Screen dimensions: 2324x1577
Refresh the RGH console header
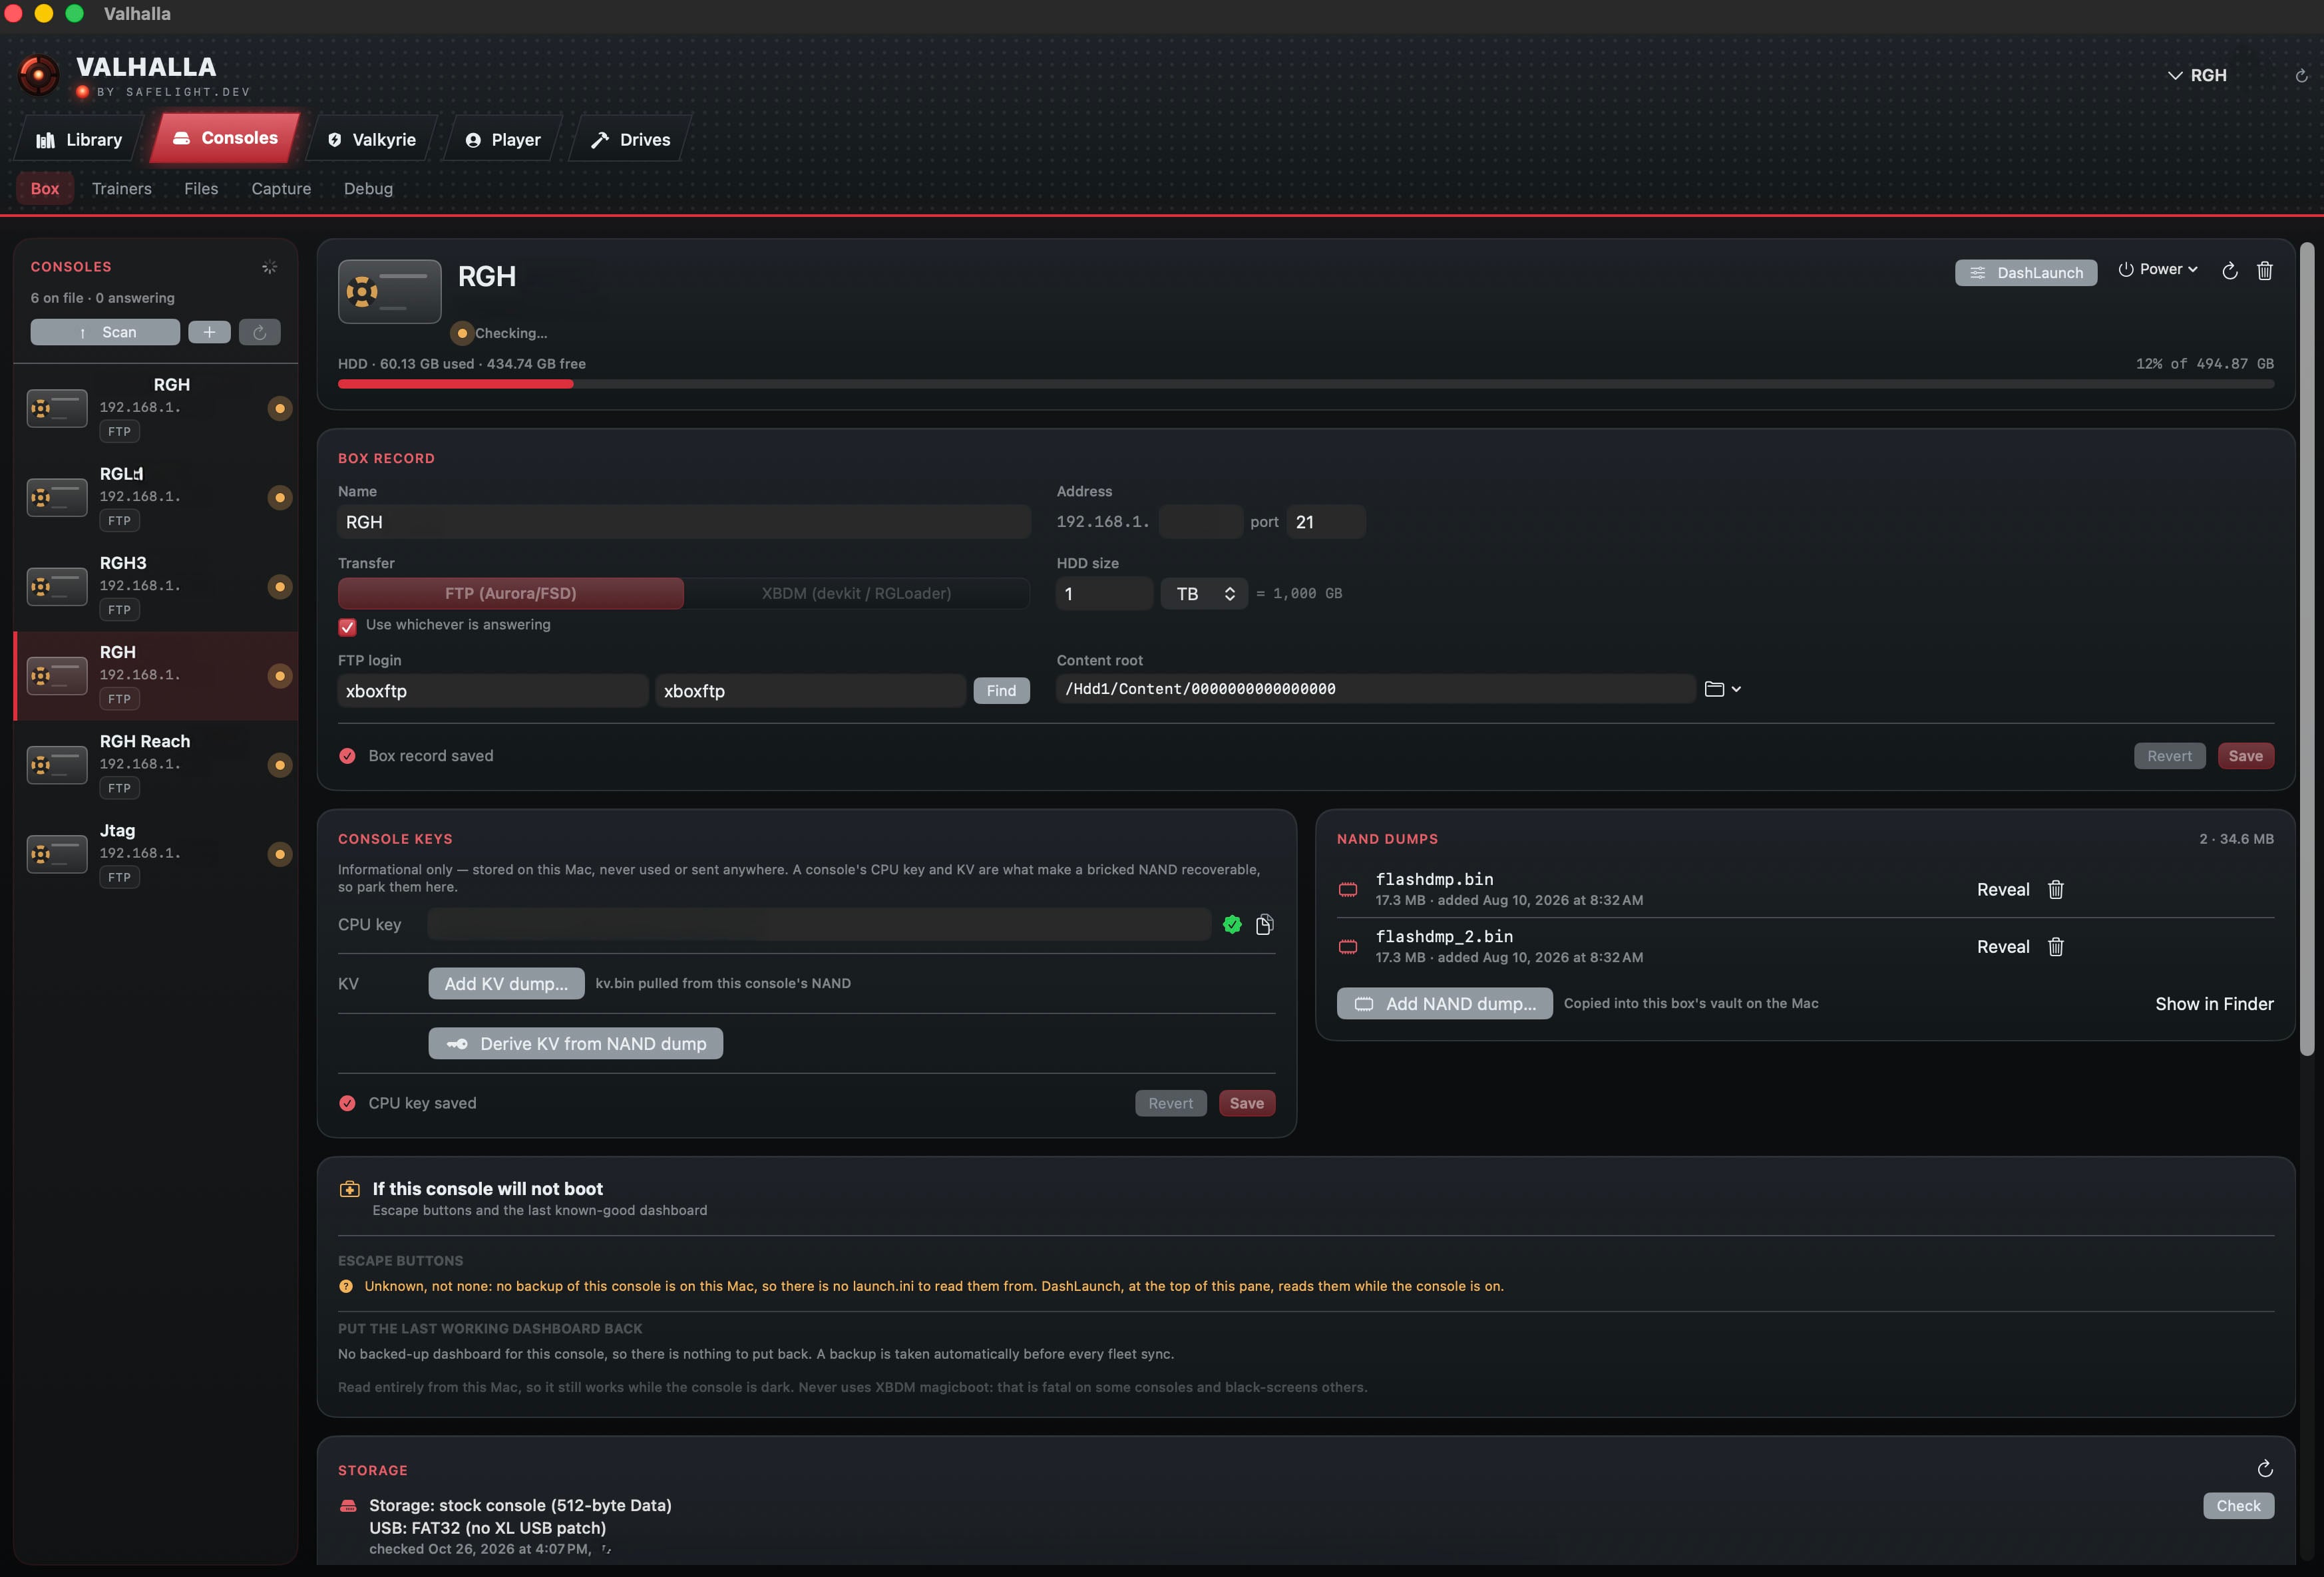(x=2229, y=271)
